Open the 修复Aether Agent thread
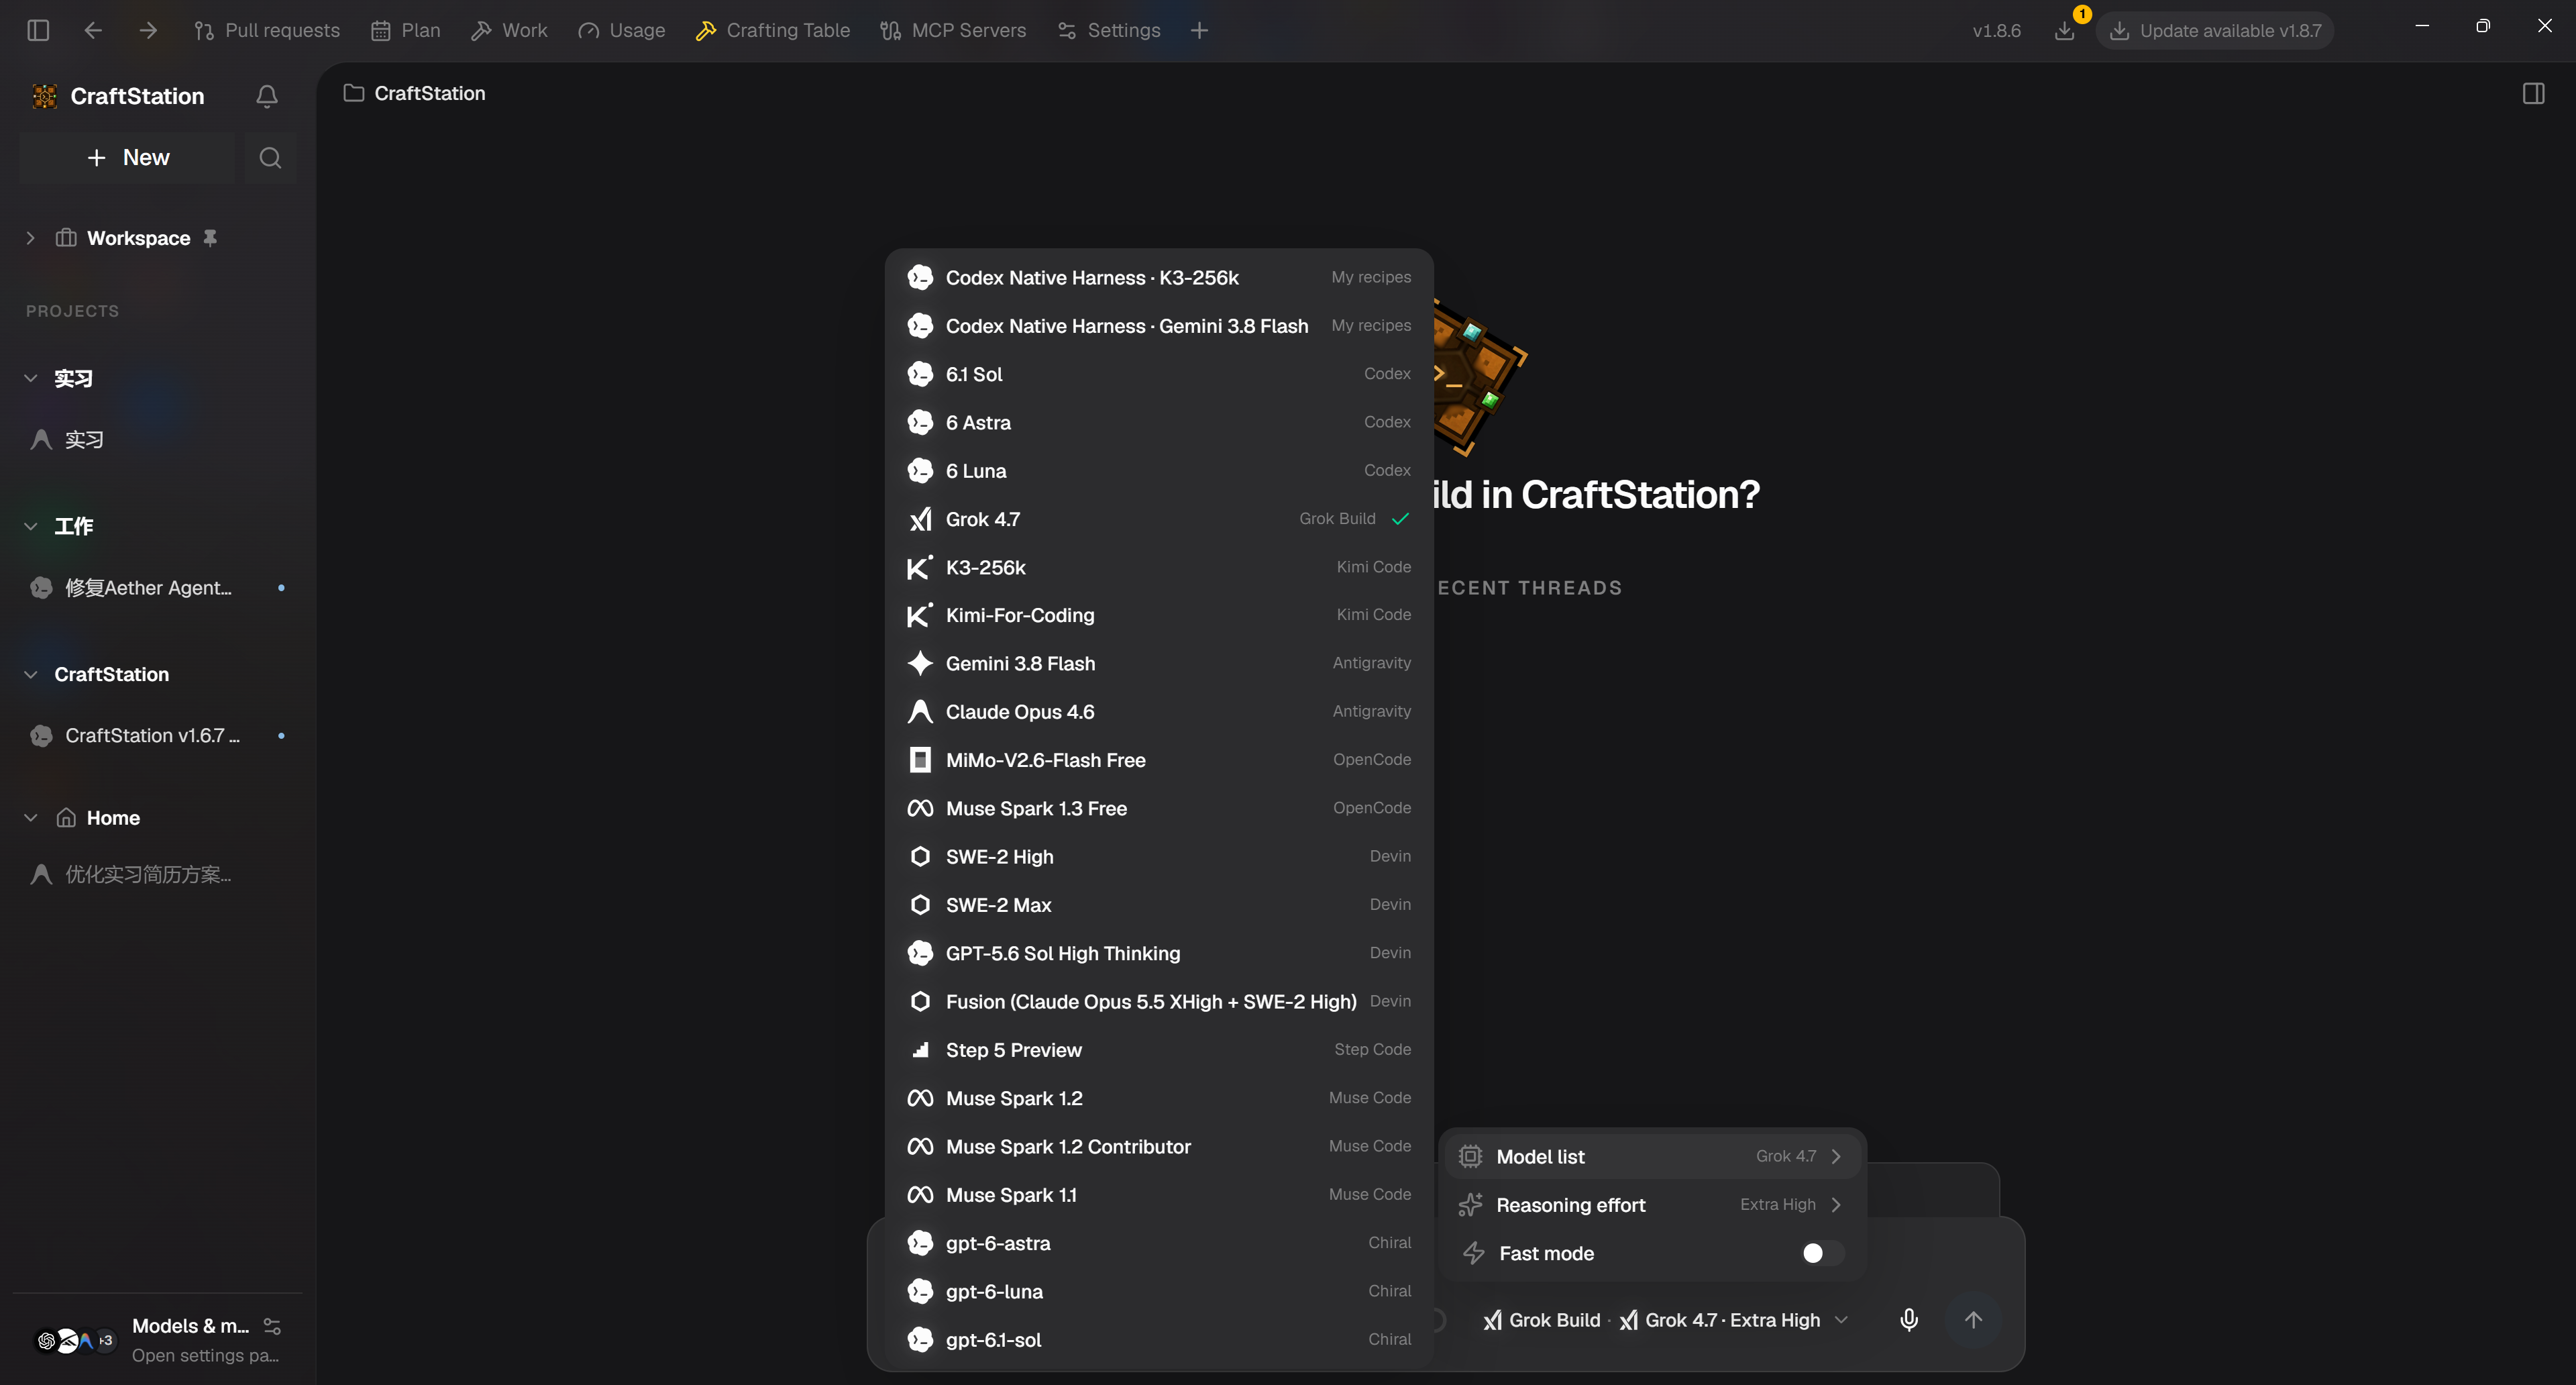The height and width of the screenshot is (1385, 2576). (158, 587)
